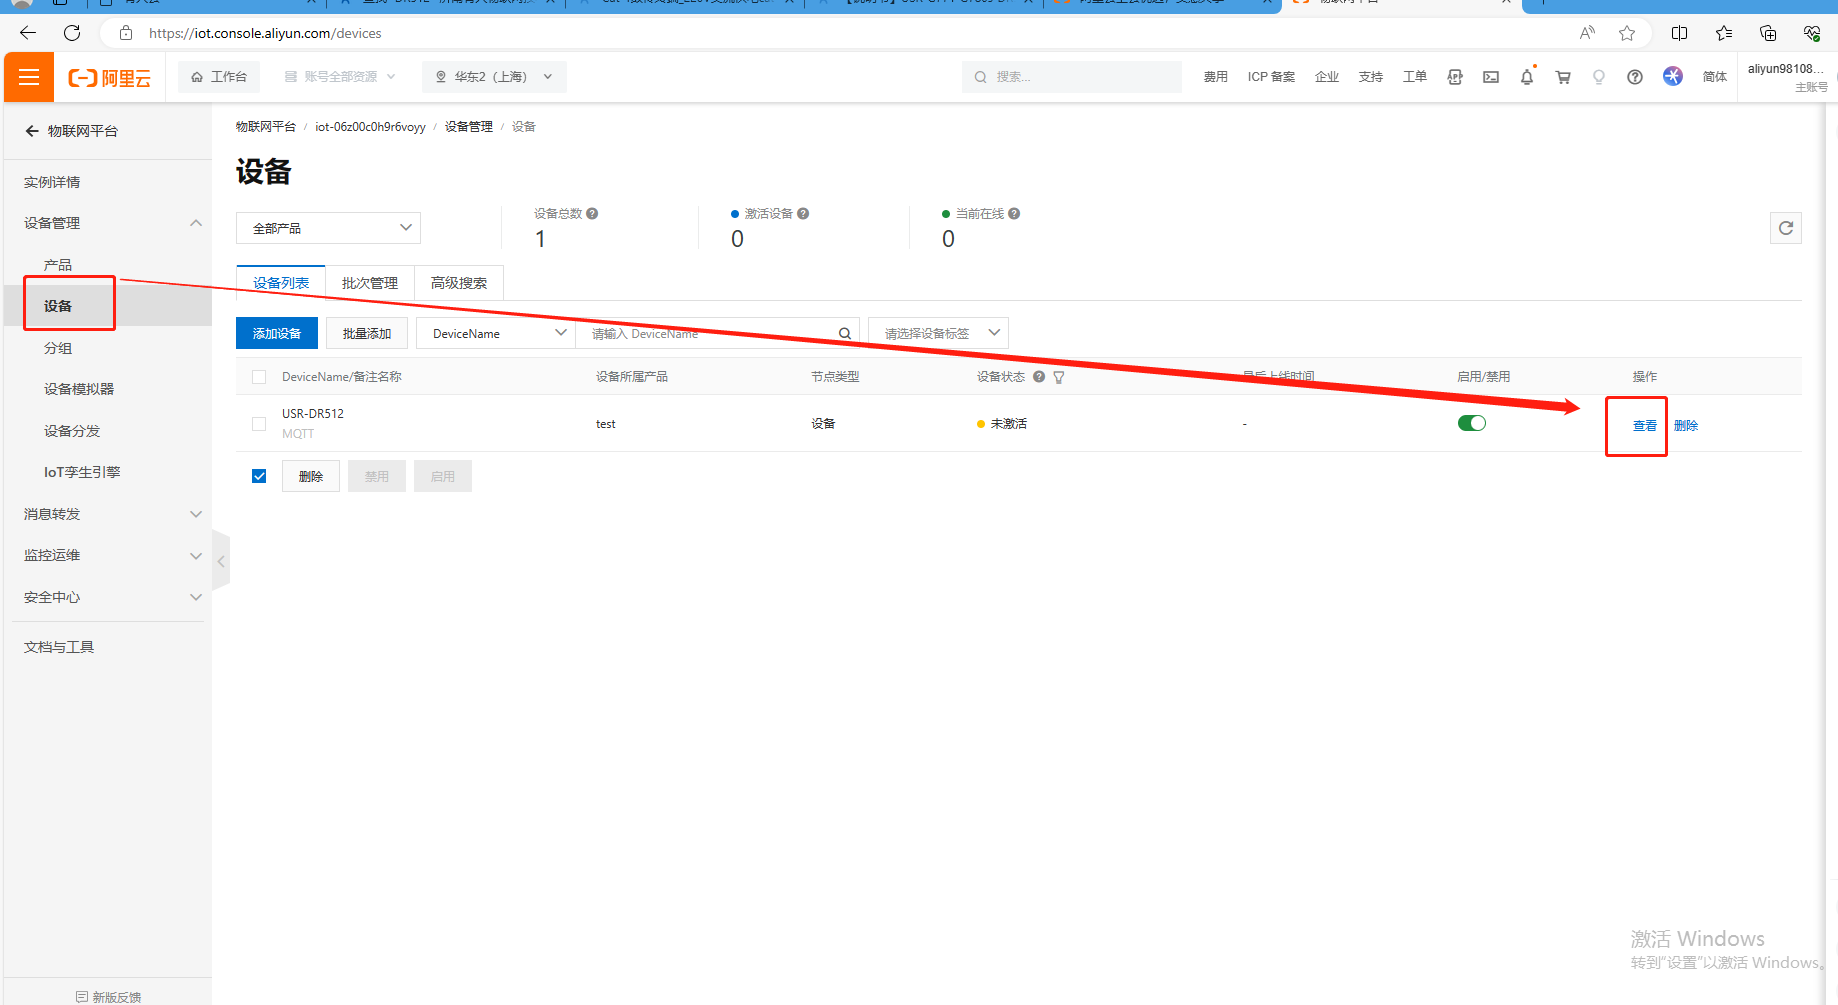This screenshot has height=1005, width=1838.
Task: Click the lightbulb suggestions icon
Action: click(1599, 77)
